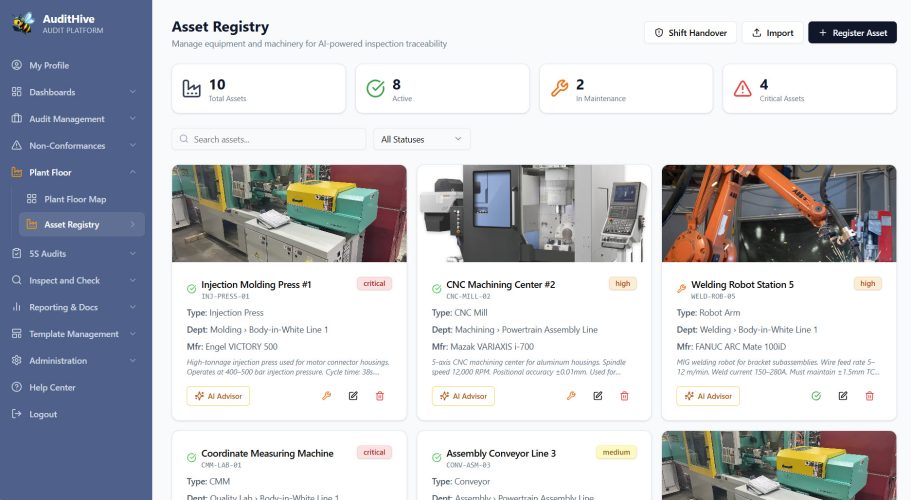Open Shift Handover

pyautogui.click(x=690, y=33)
